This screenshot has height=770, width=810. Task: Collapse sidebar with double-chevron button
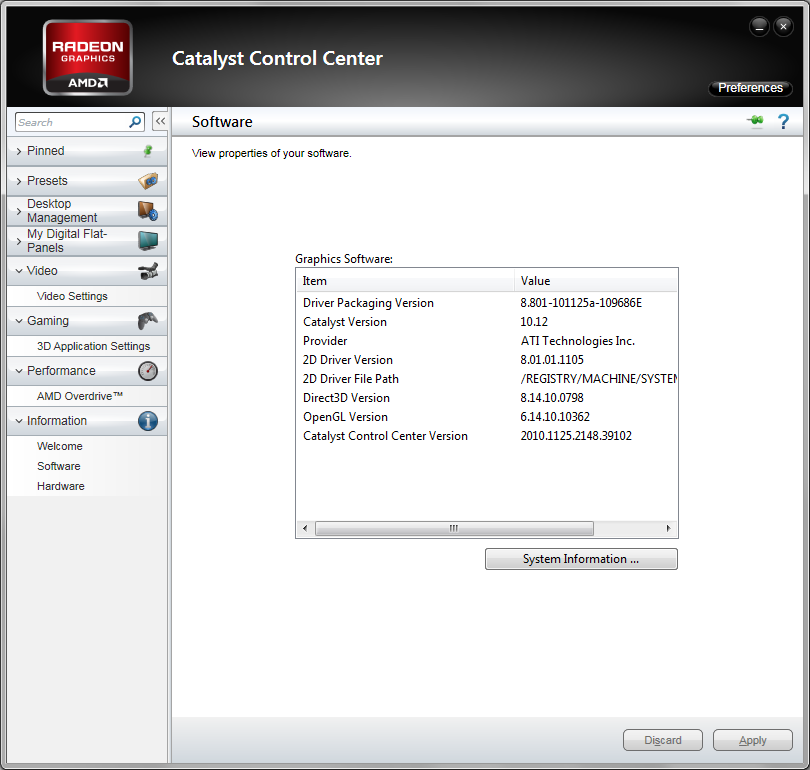pyautogui.click(x=161, y=121)
